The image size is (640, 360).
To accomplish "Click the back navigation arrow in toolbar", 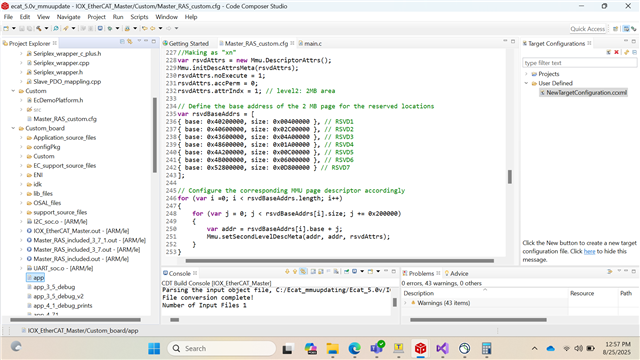I will coord(152,28).
